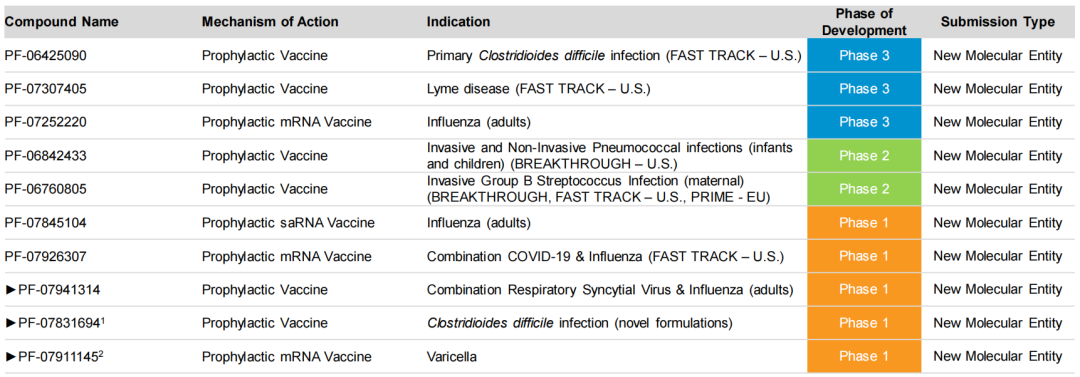
Task: Click New Molecular Entity in the PF-07845104 row
Action: (997, 223)
